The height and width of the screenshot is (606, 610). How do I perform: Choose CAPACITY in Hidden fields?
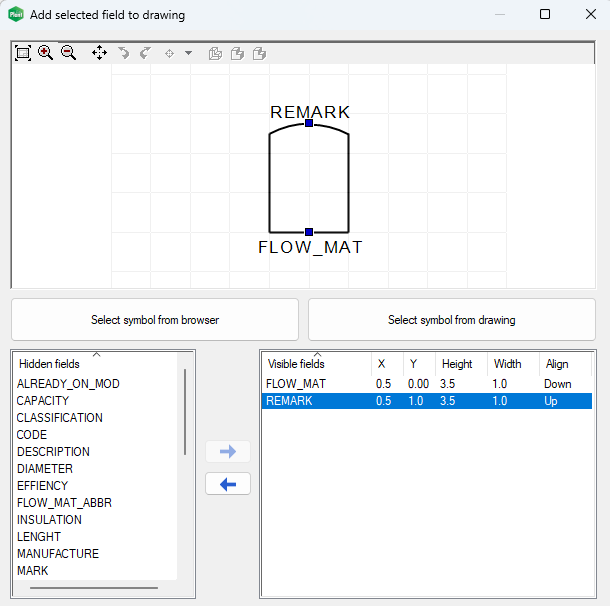[x=43, y=401]
